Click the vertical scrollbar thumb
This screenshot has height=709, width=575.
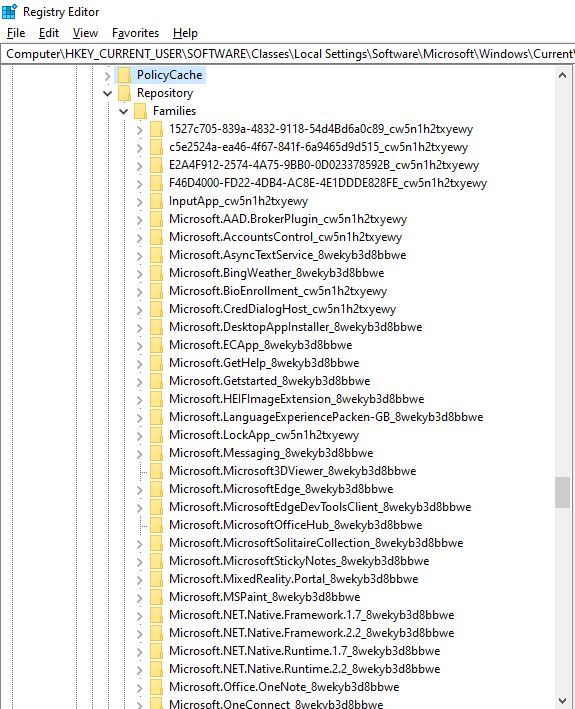[x=562, y=492]
